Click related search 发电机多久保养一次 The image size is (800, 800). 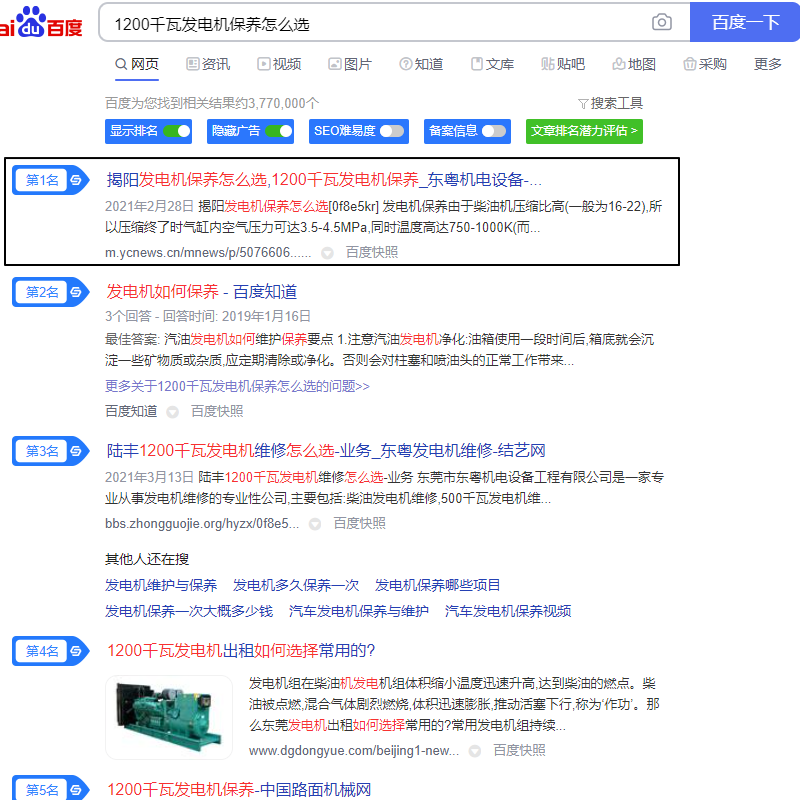click(x=296, y=585)
